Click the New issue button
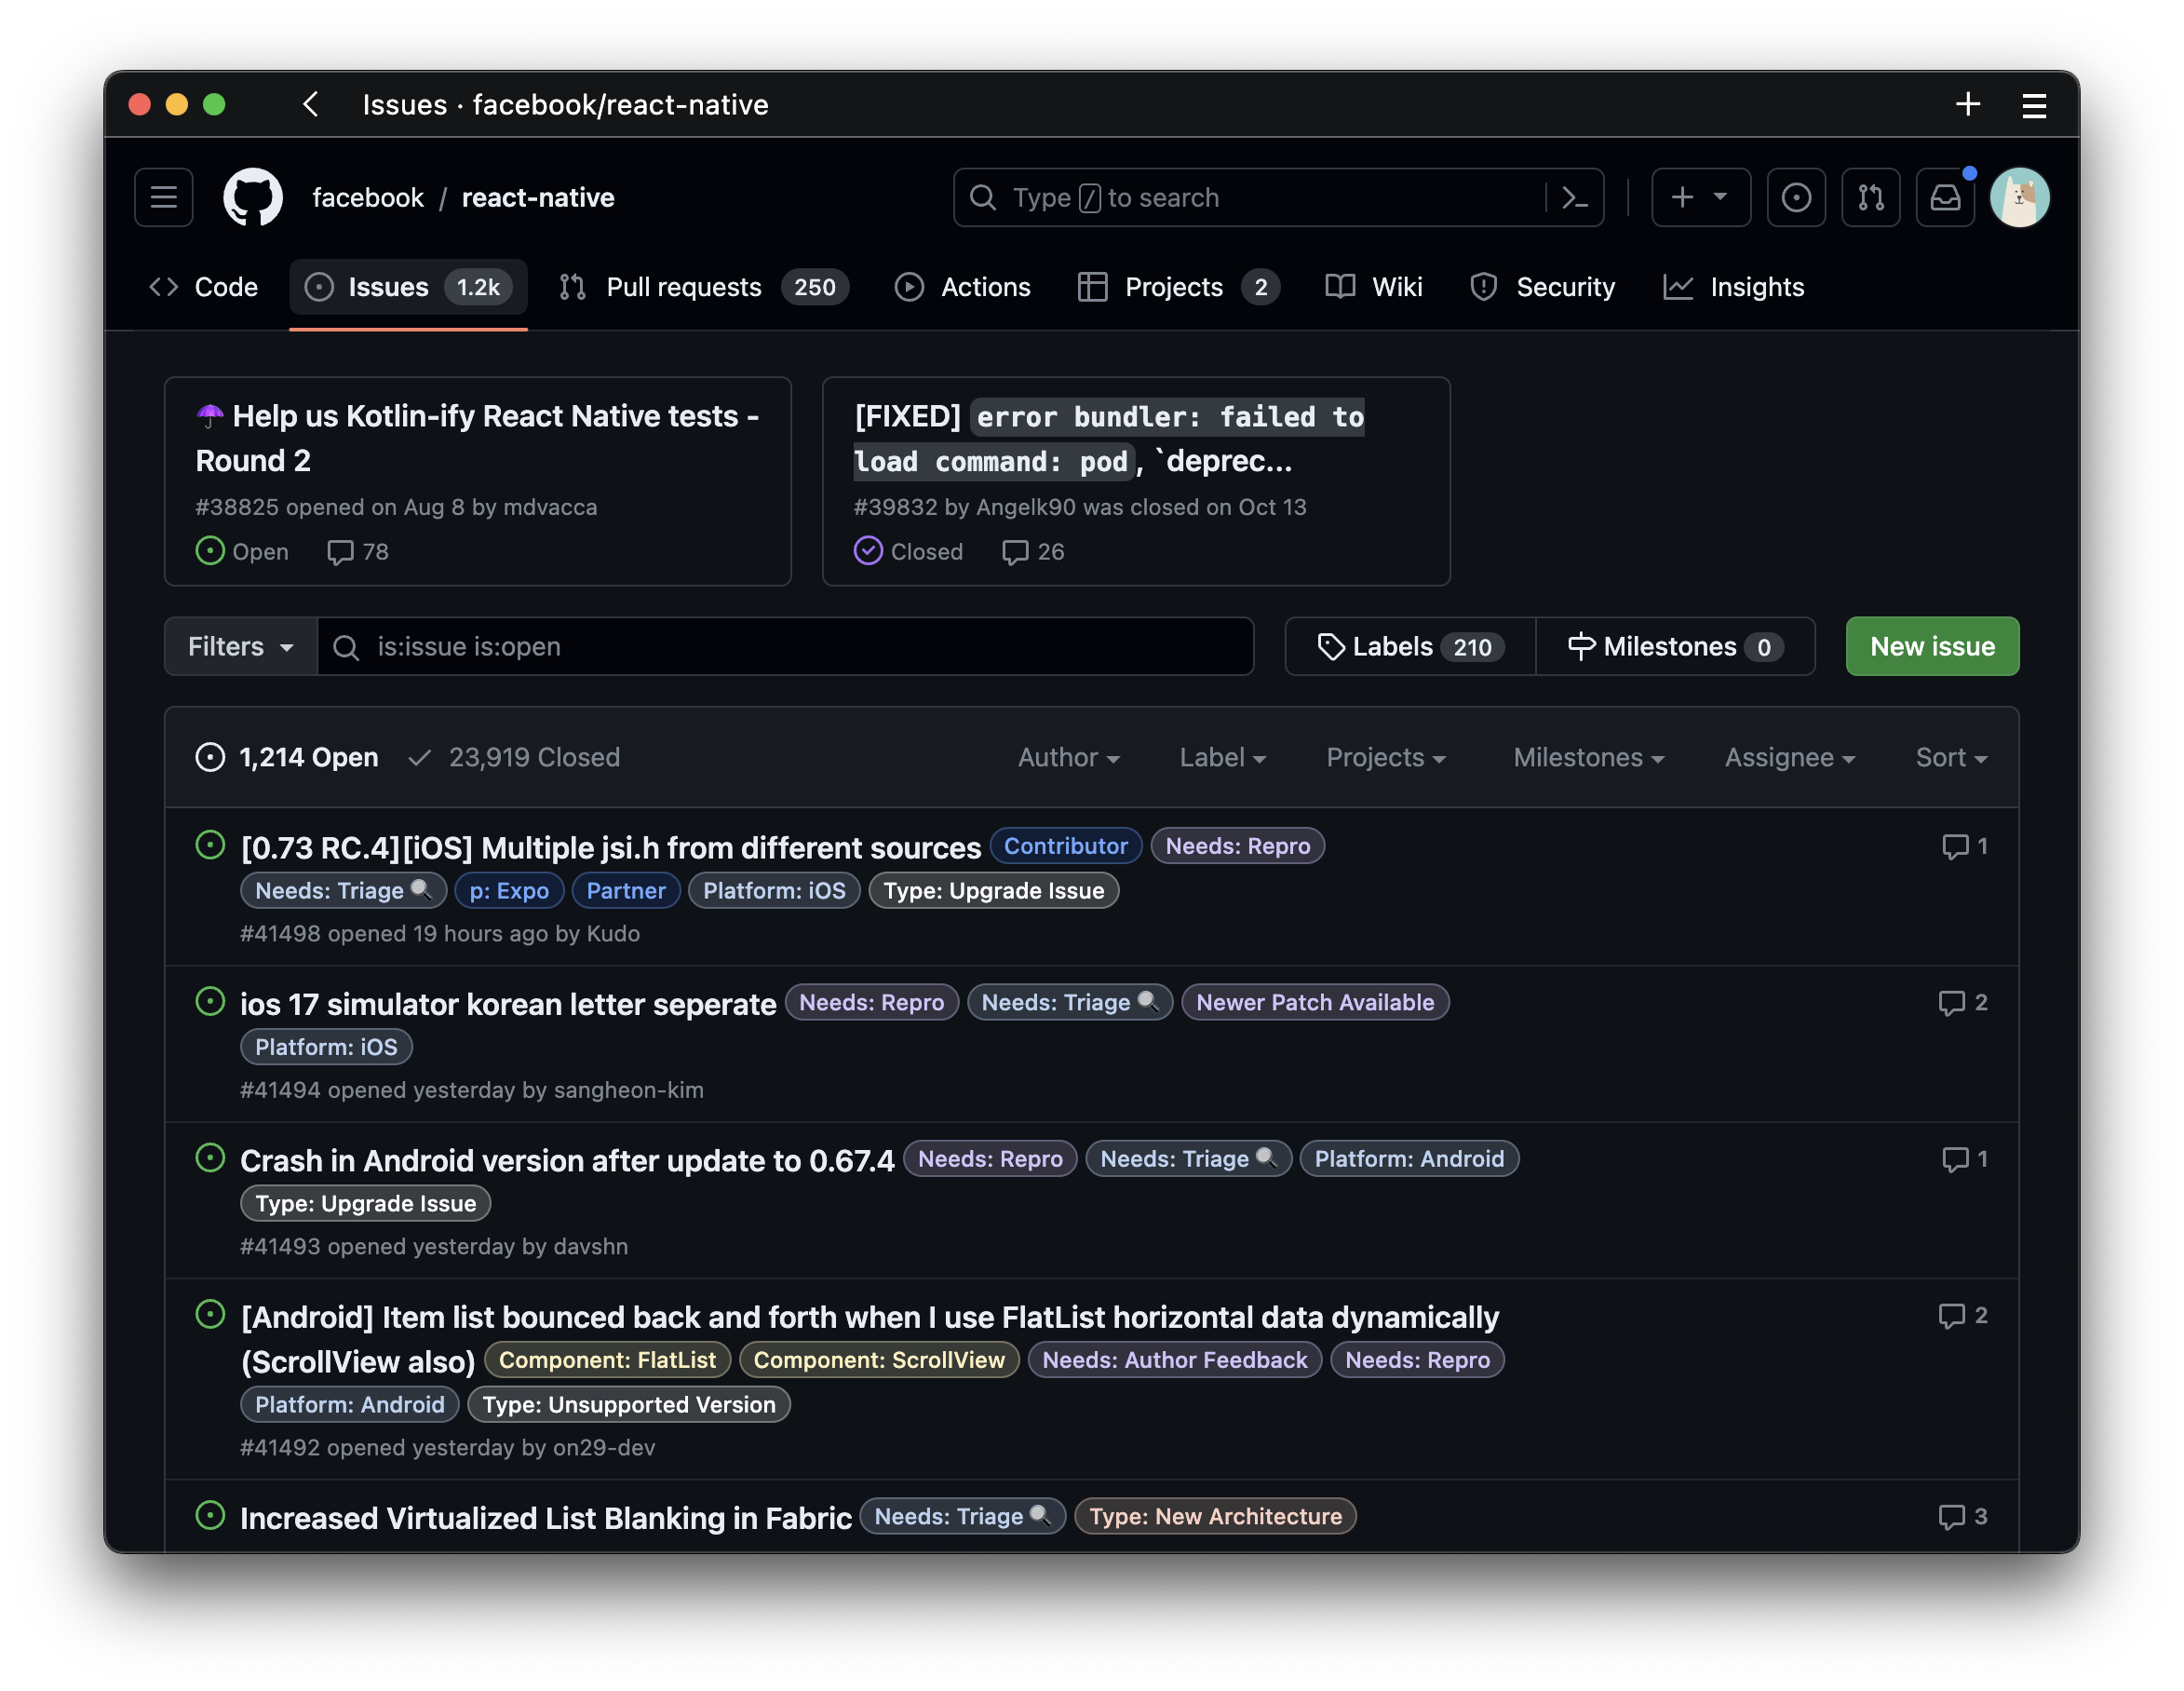 [x=1931, y=647]
